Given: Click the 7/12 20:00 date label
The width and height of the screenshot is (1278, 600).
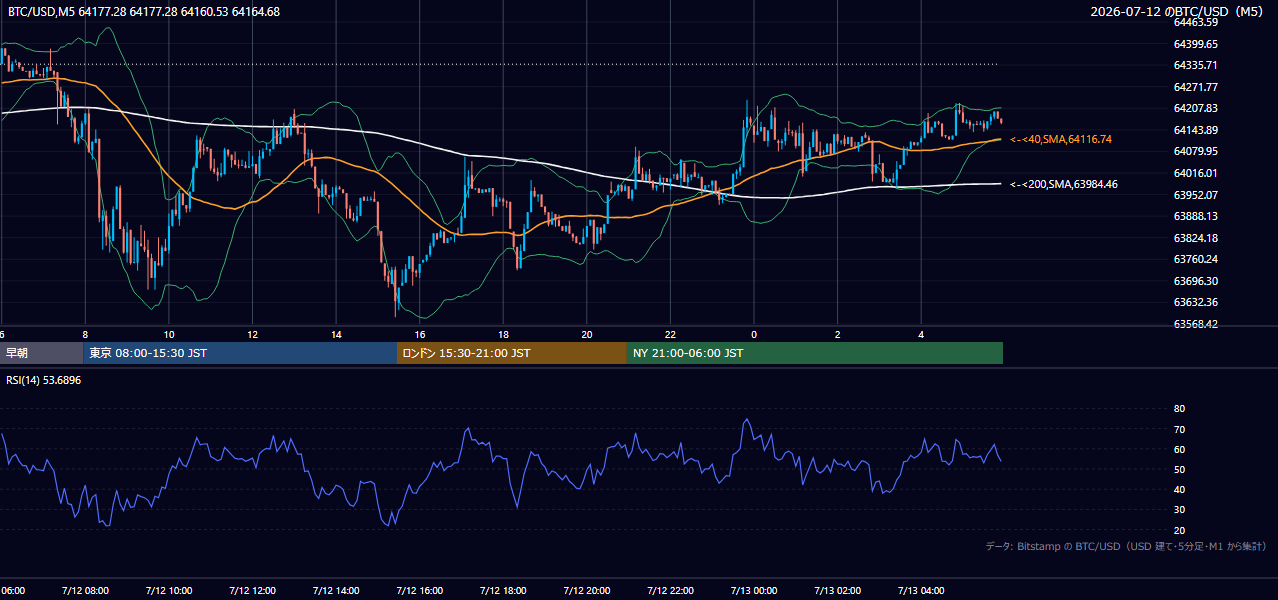Looking at the screenshot, I should point(586,590).
